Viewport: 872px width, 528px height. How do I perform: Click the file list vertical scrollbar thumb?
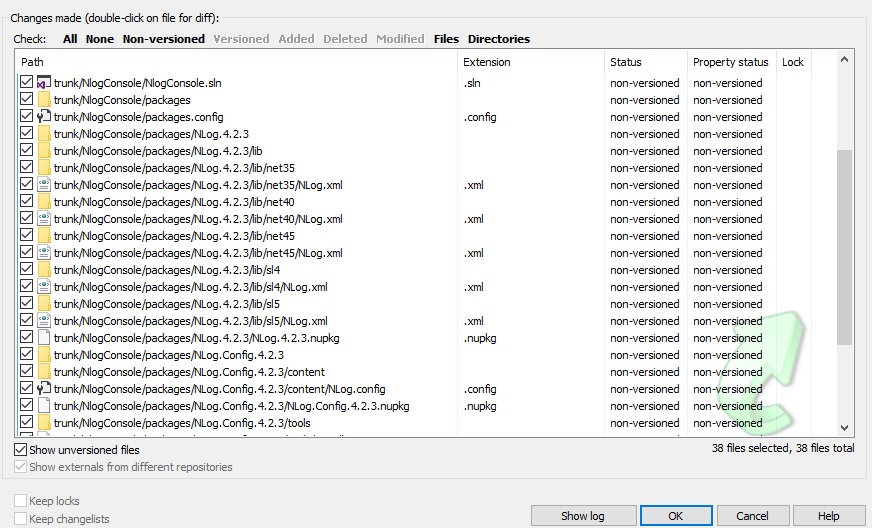844,247
